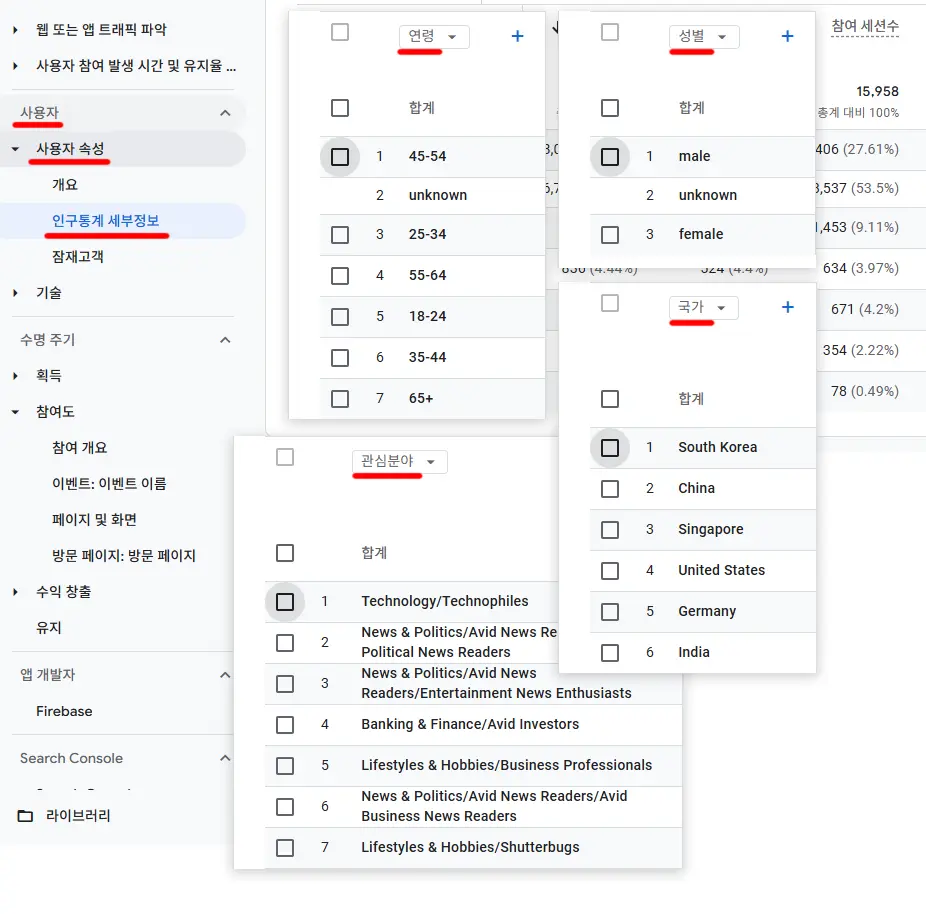Open the 국가 dimension dropdown

click(703, 308)
